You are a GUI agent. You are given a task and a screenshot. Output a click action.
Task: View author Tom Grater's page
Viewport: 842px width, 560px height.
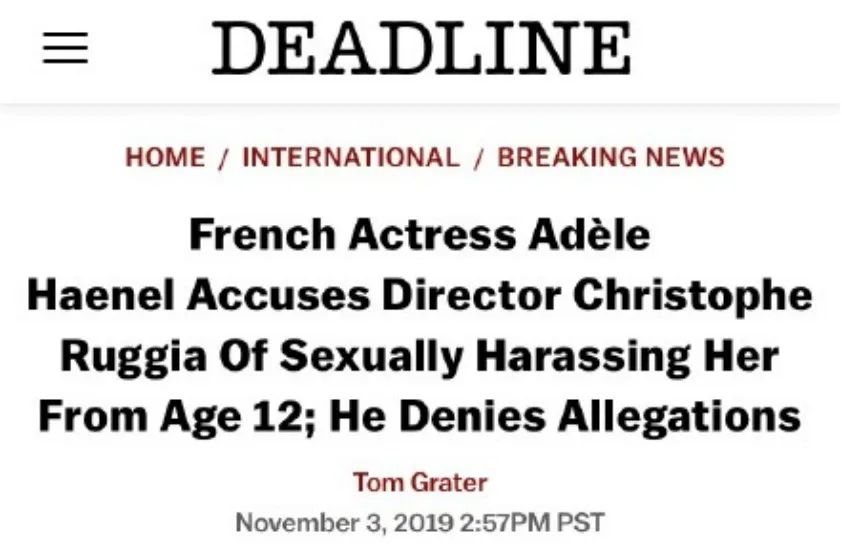[x=420, y=483]
